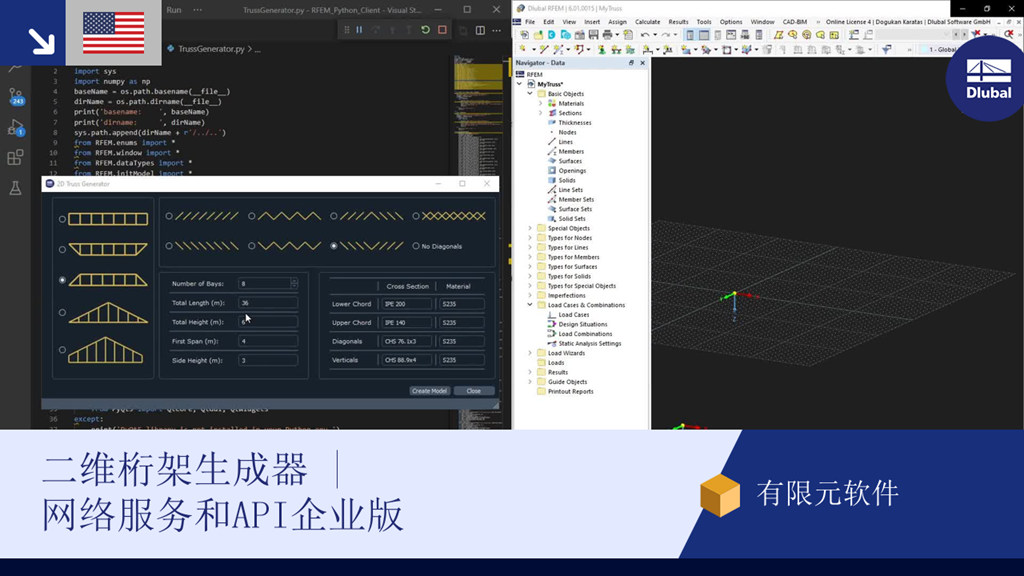The height and width of the screenshot is (576, 1024).
Task: Open the CAD-BIM menu in RFEM
Action: [795, 22]
